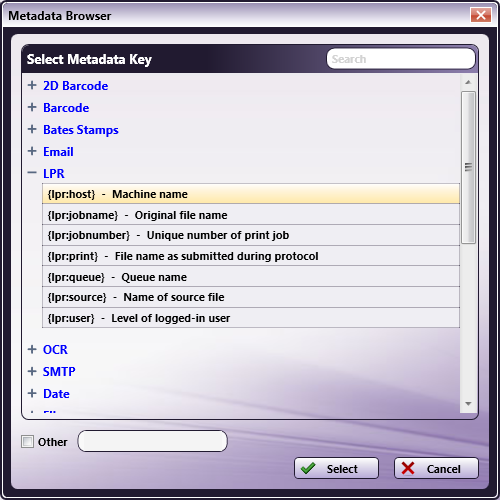This screenshot has width=500, height=500.
Task: Click the Cancel button
Action: 436,468
